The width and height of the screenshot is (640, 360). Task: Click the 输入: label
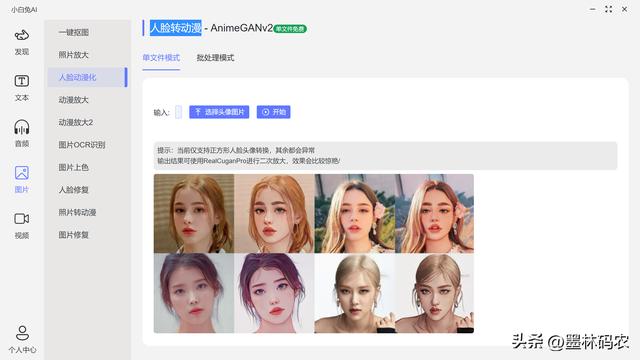162,112
